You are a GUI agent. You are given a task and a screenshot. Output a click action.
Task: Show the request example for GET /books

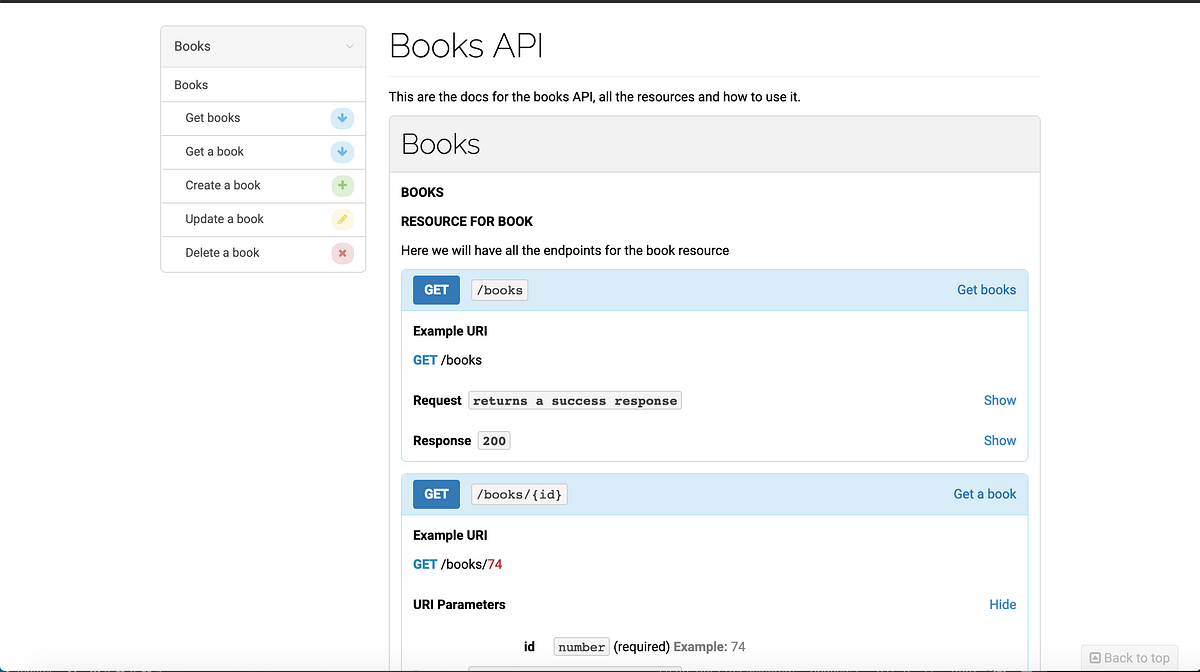(x=999, y=400)
